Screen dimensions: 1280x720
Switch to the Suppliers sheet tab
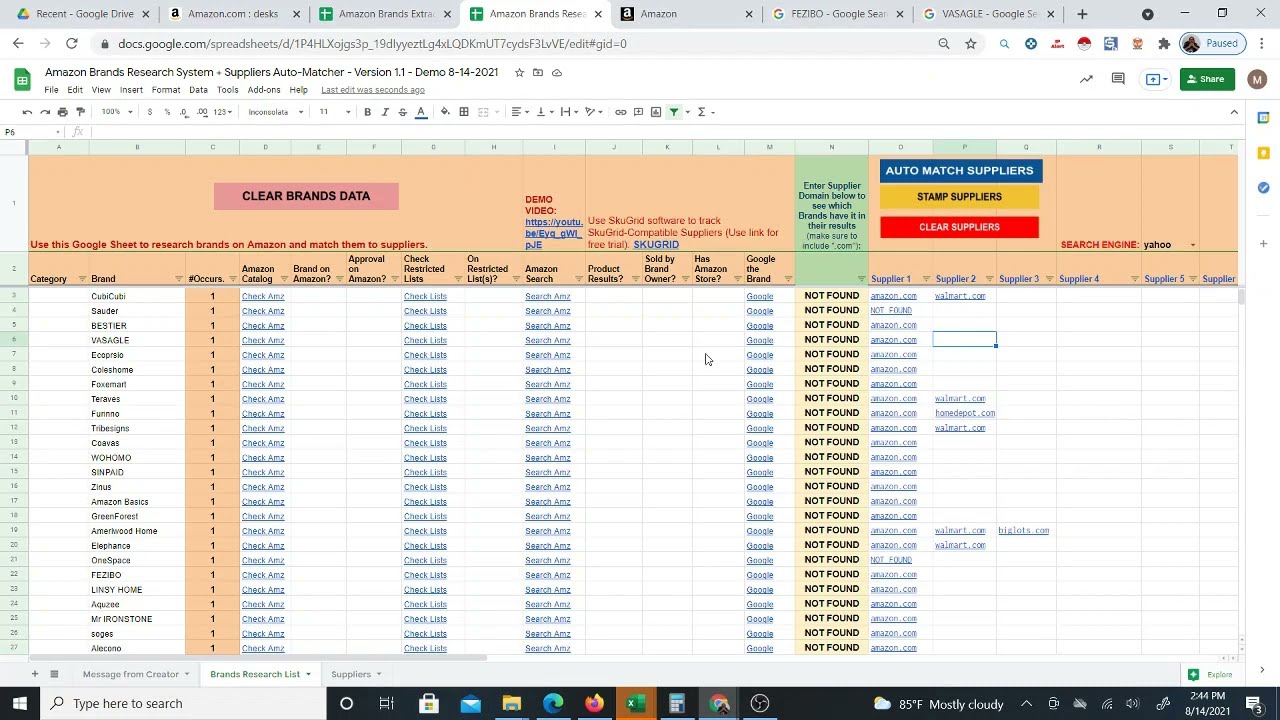(351, 674)
